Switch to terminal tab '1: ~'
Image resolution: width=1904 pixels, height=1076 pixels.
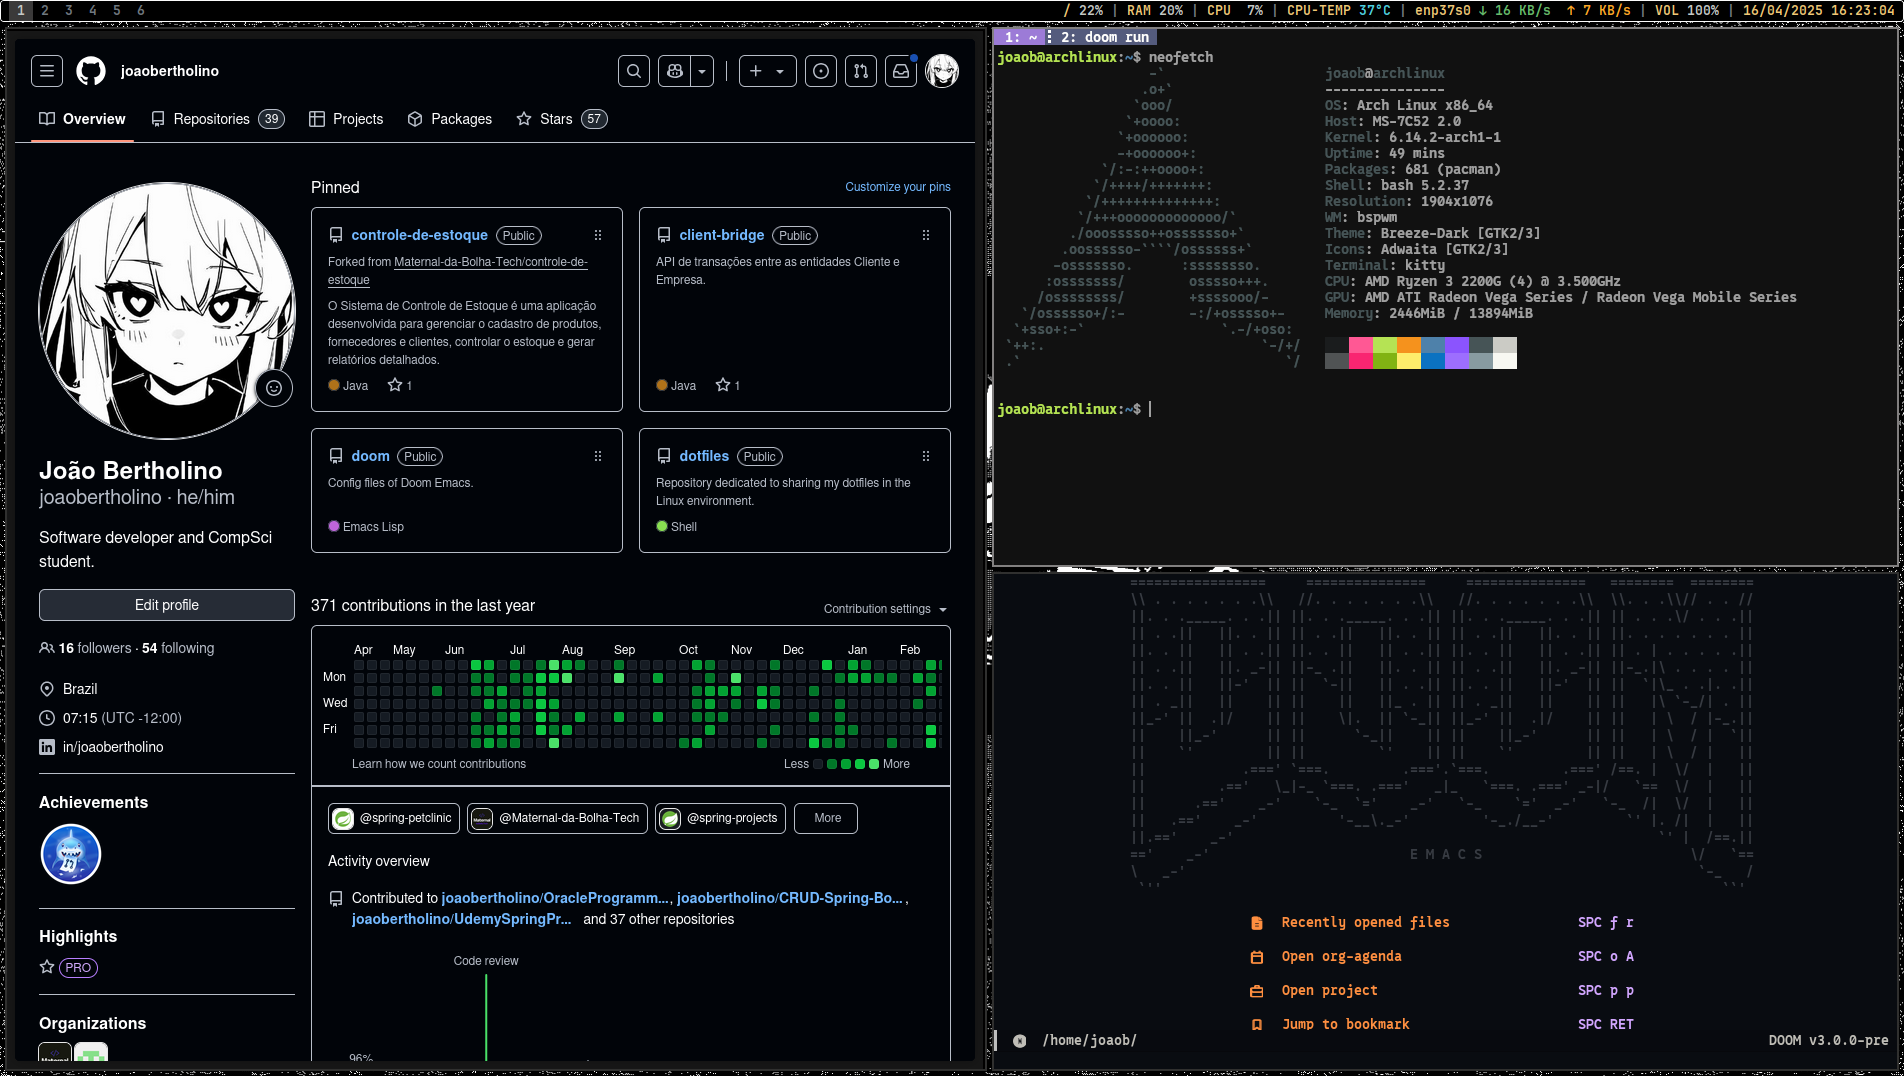click(x=1020, y=37)
